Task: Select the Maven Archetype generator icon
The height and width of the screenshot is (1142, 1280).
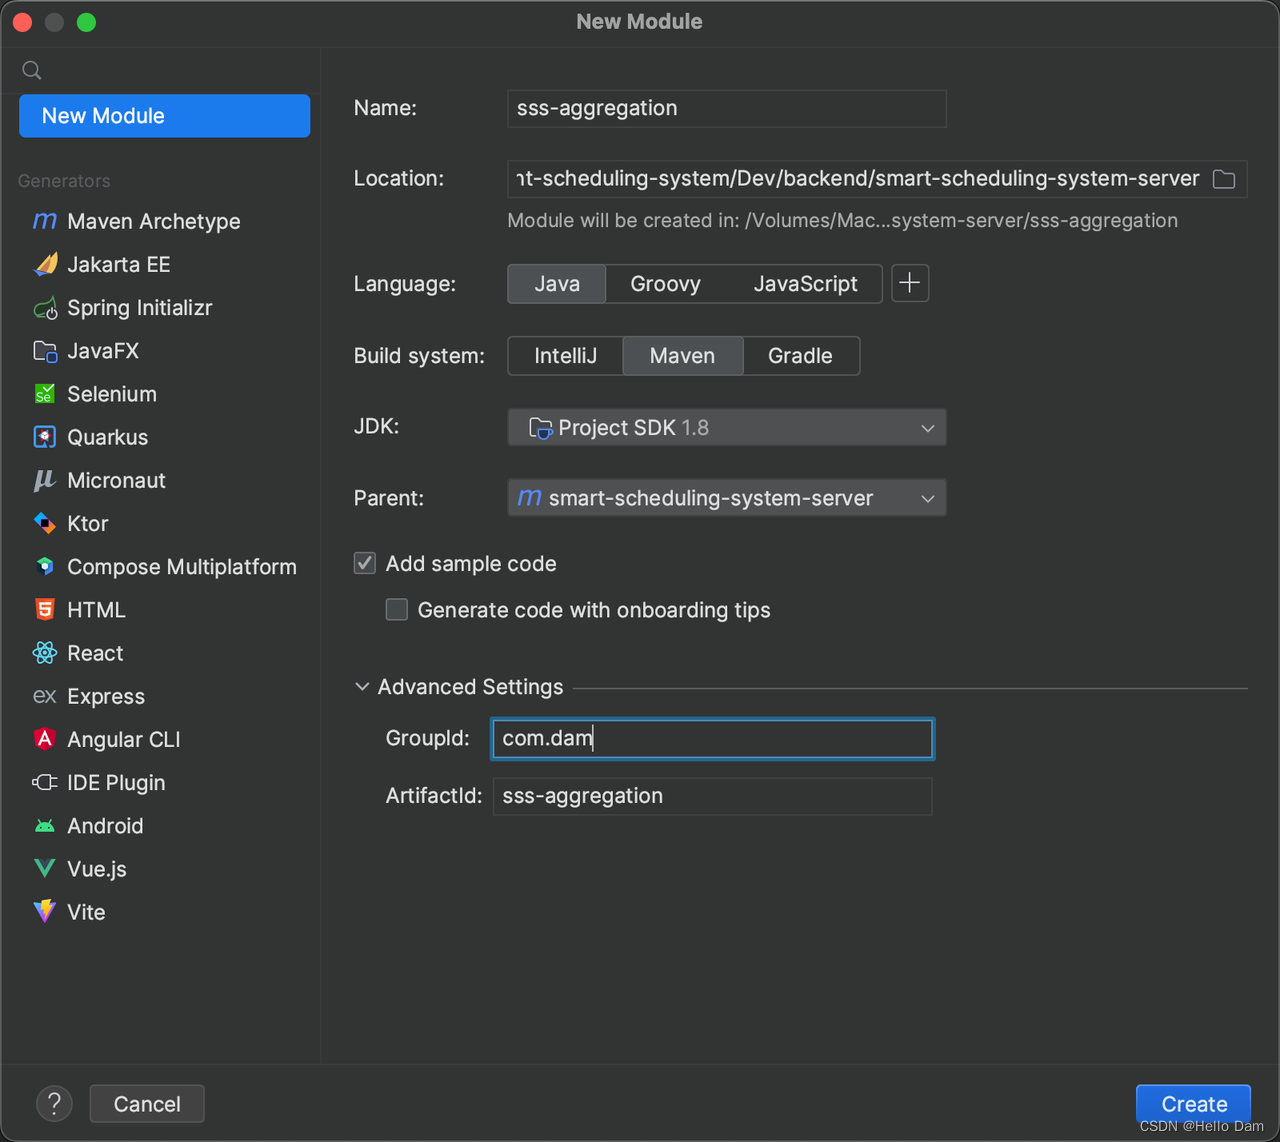Action: (45, 221)
